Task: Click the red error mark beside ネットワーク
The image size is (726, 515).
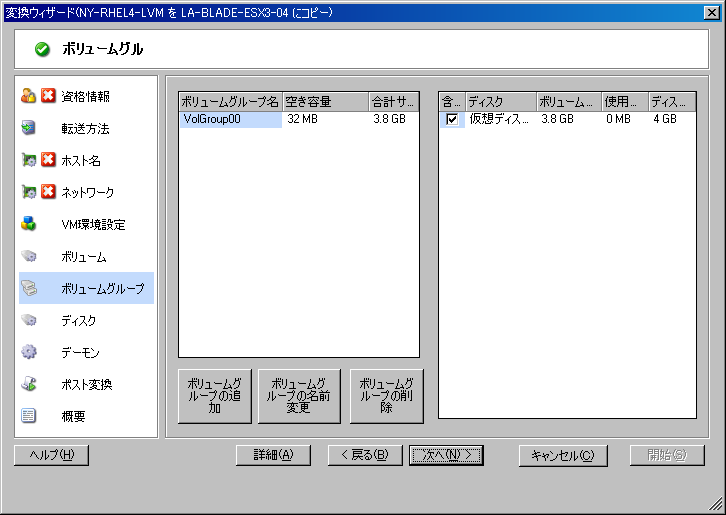Action: 48,191
